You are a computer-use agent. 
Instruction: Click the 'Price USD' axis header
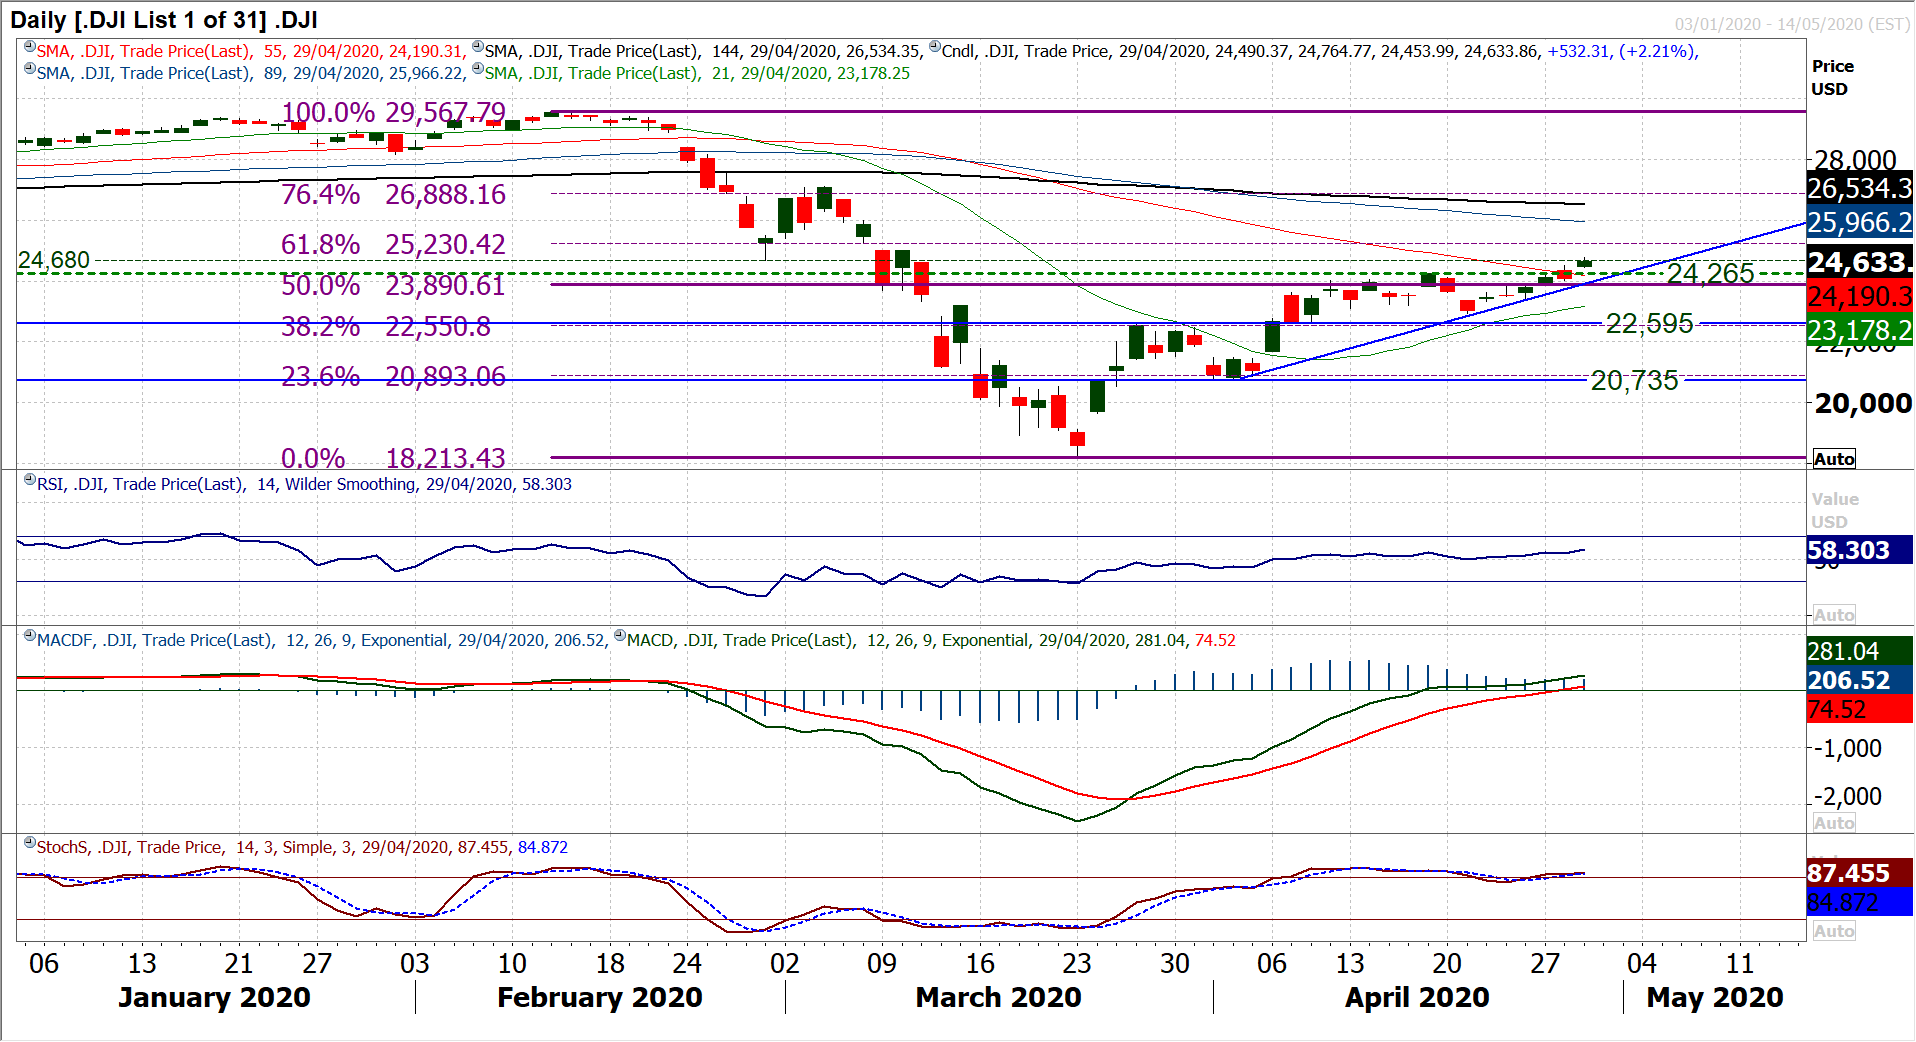(1833, 77)
